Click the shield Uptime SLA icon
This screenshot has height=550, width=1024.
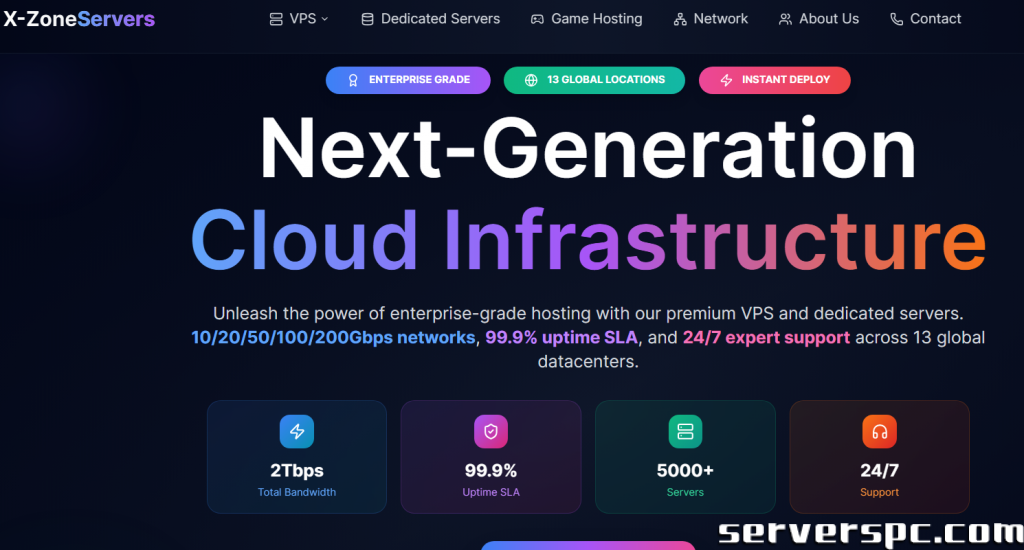tap(490, 431)
